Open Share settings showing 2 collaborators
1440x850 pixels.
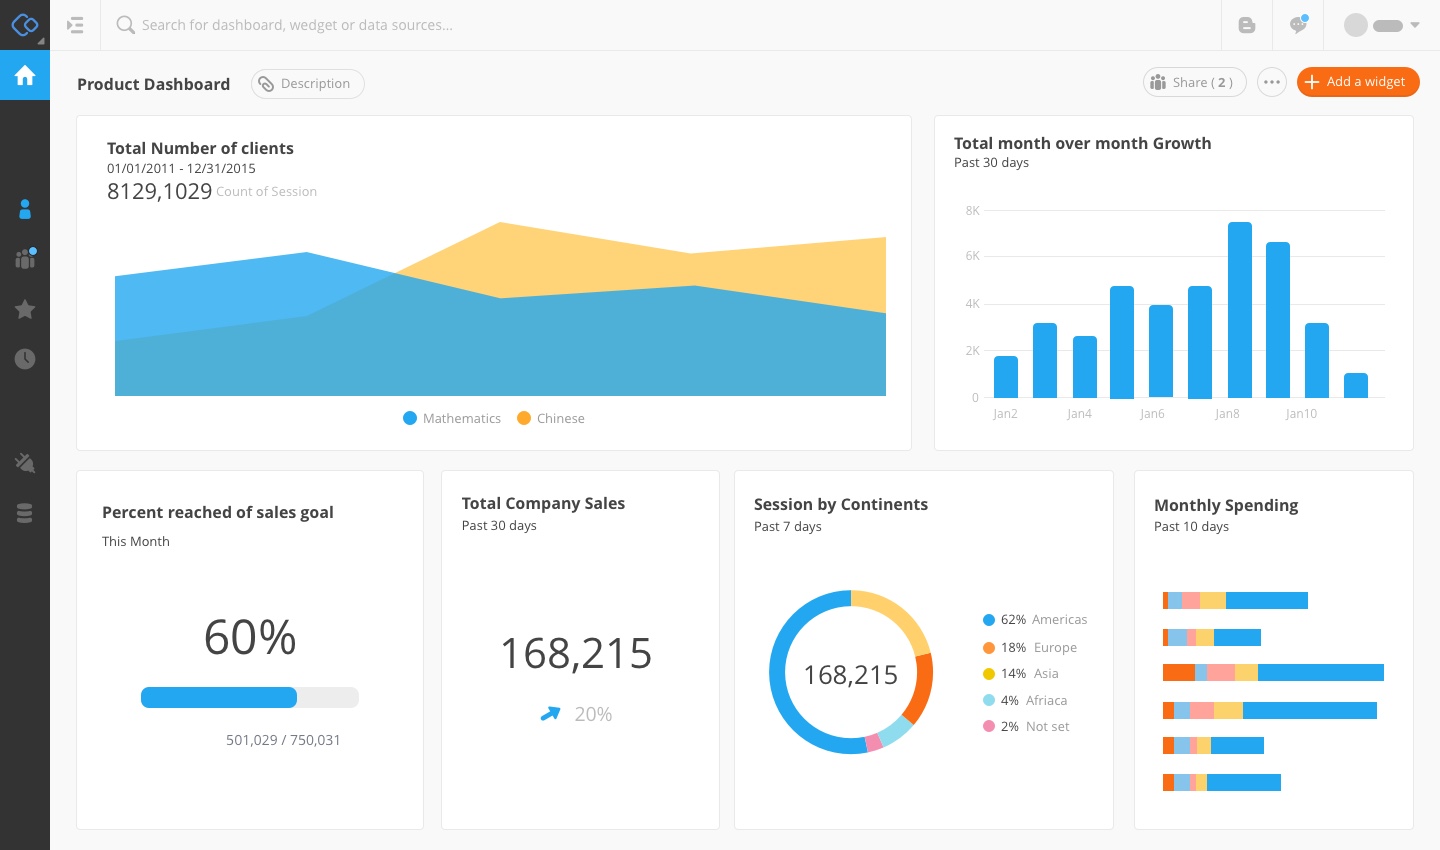[x=1194, y=82]
